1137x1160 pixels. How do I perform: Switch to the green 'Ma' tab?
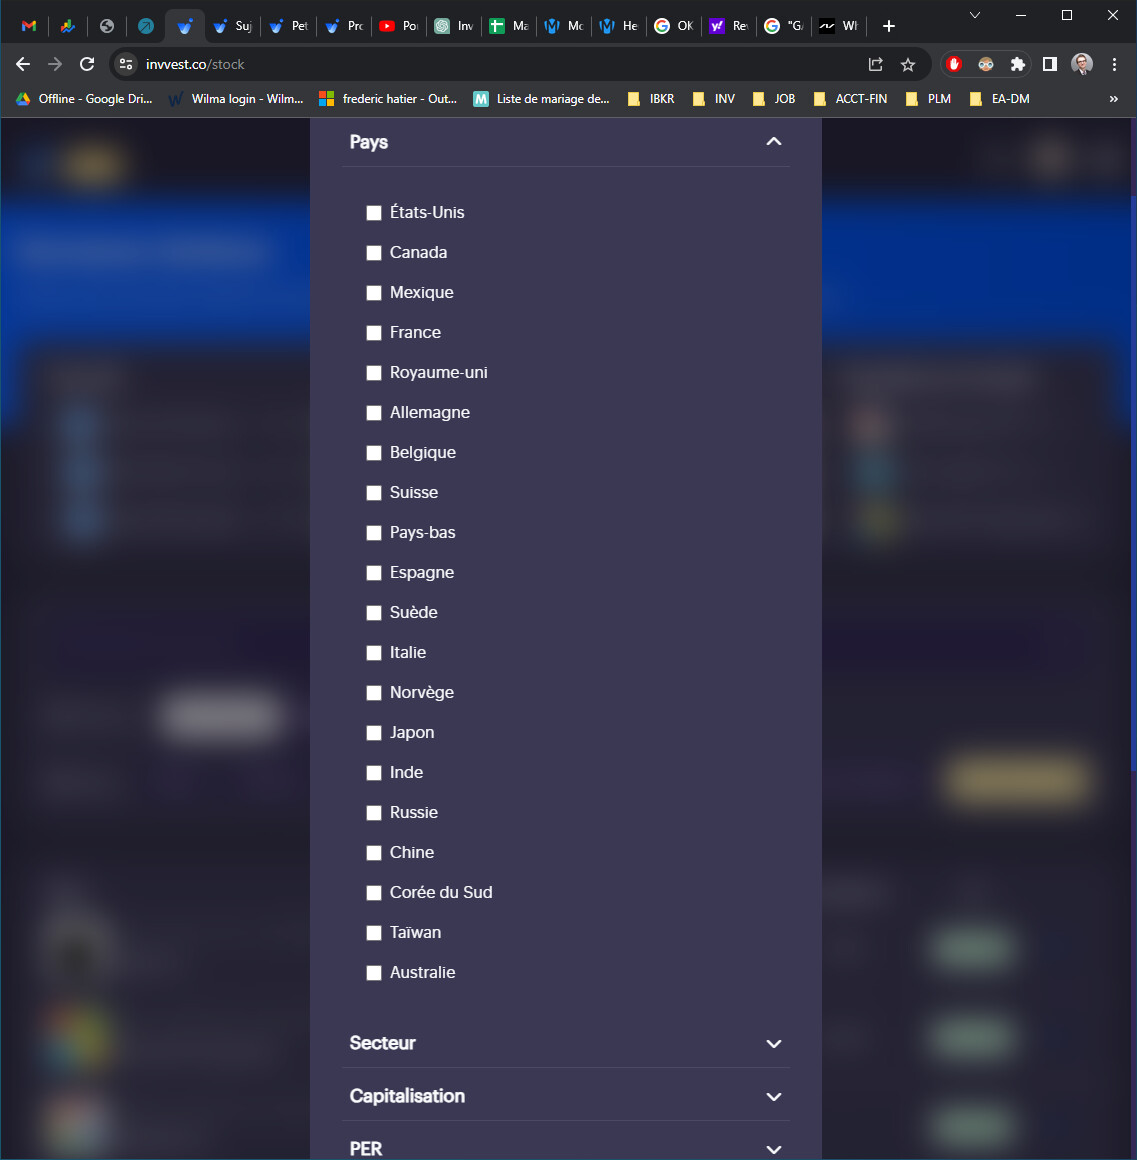coord(509,26)
